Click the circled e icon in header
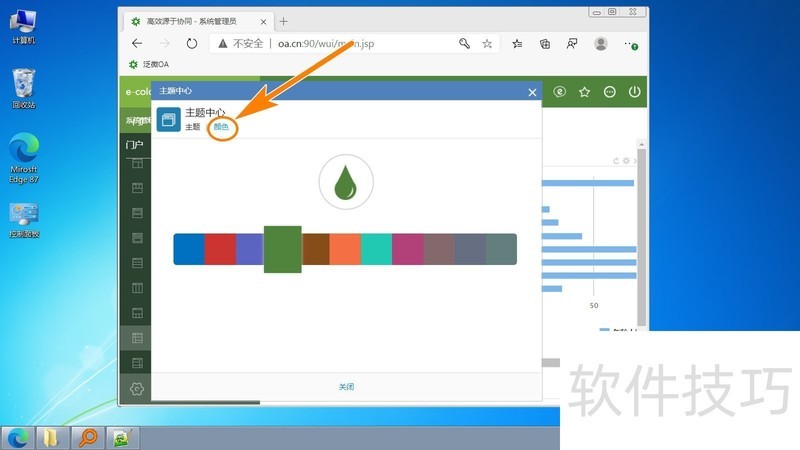 pyautogui.click(x=560, y=92)
